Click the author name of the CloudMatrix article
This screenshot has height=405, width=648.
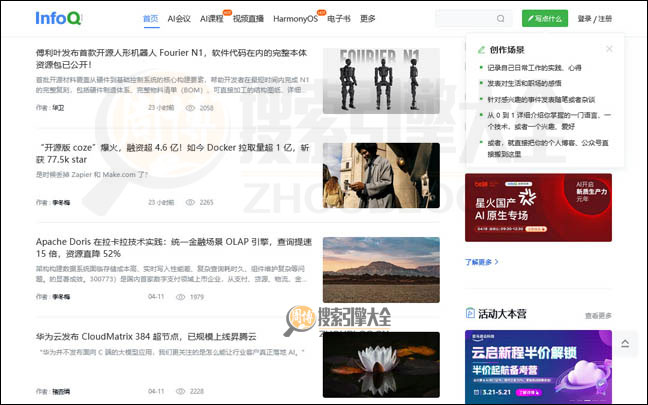[x=61, y=391]
